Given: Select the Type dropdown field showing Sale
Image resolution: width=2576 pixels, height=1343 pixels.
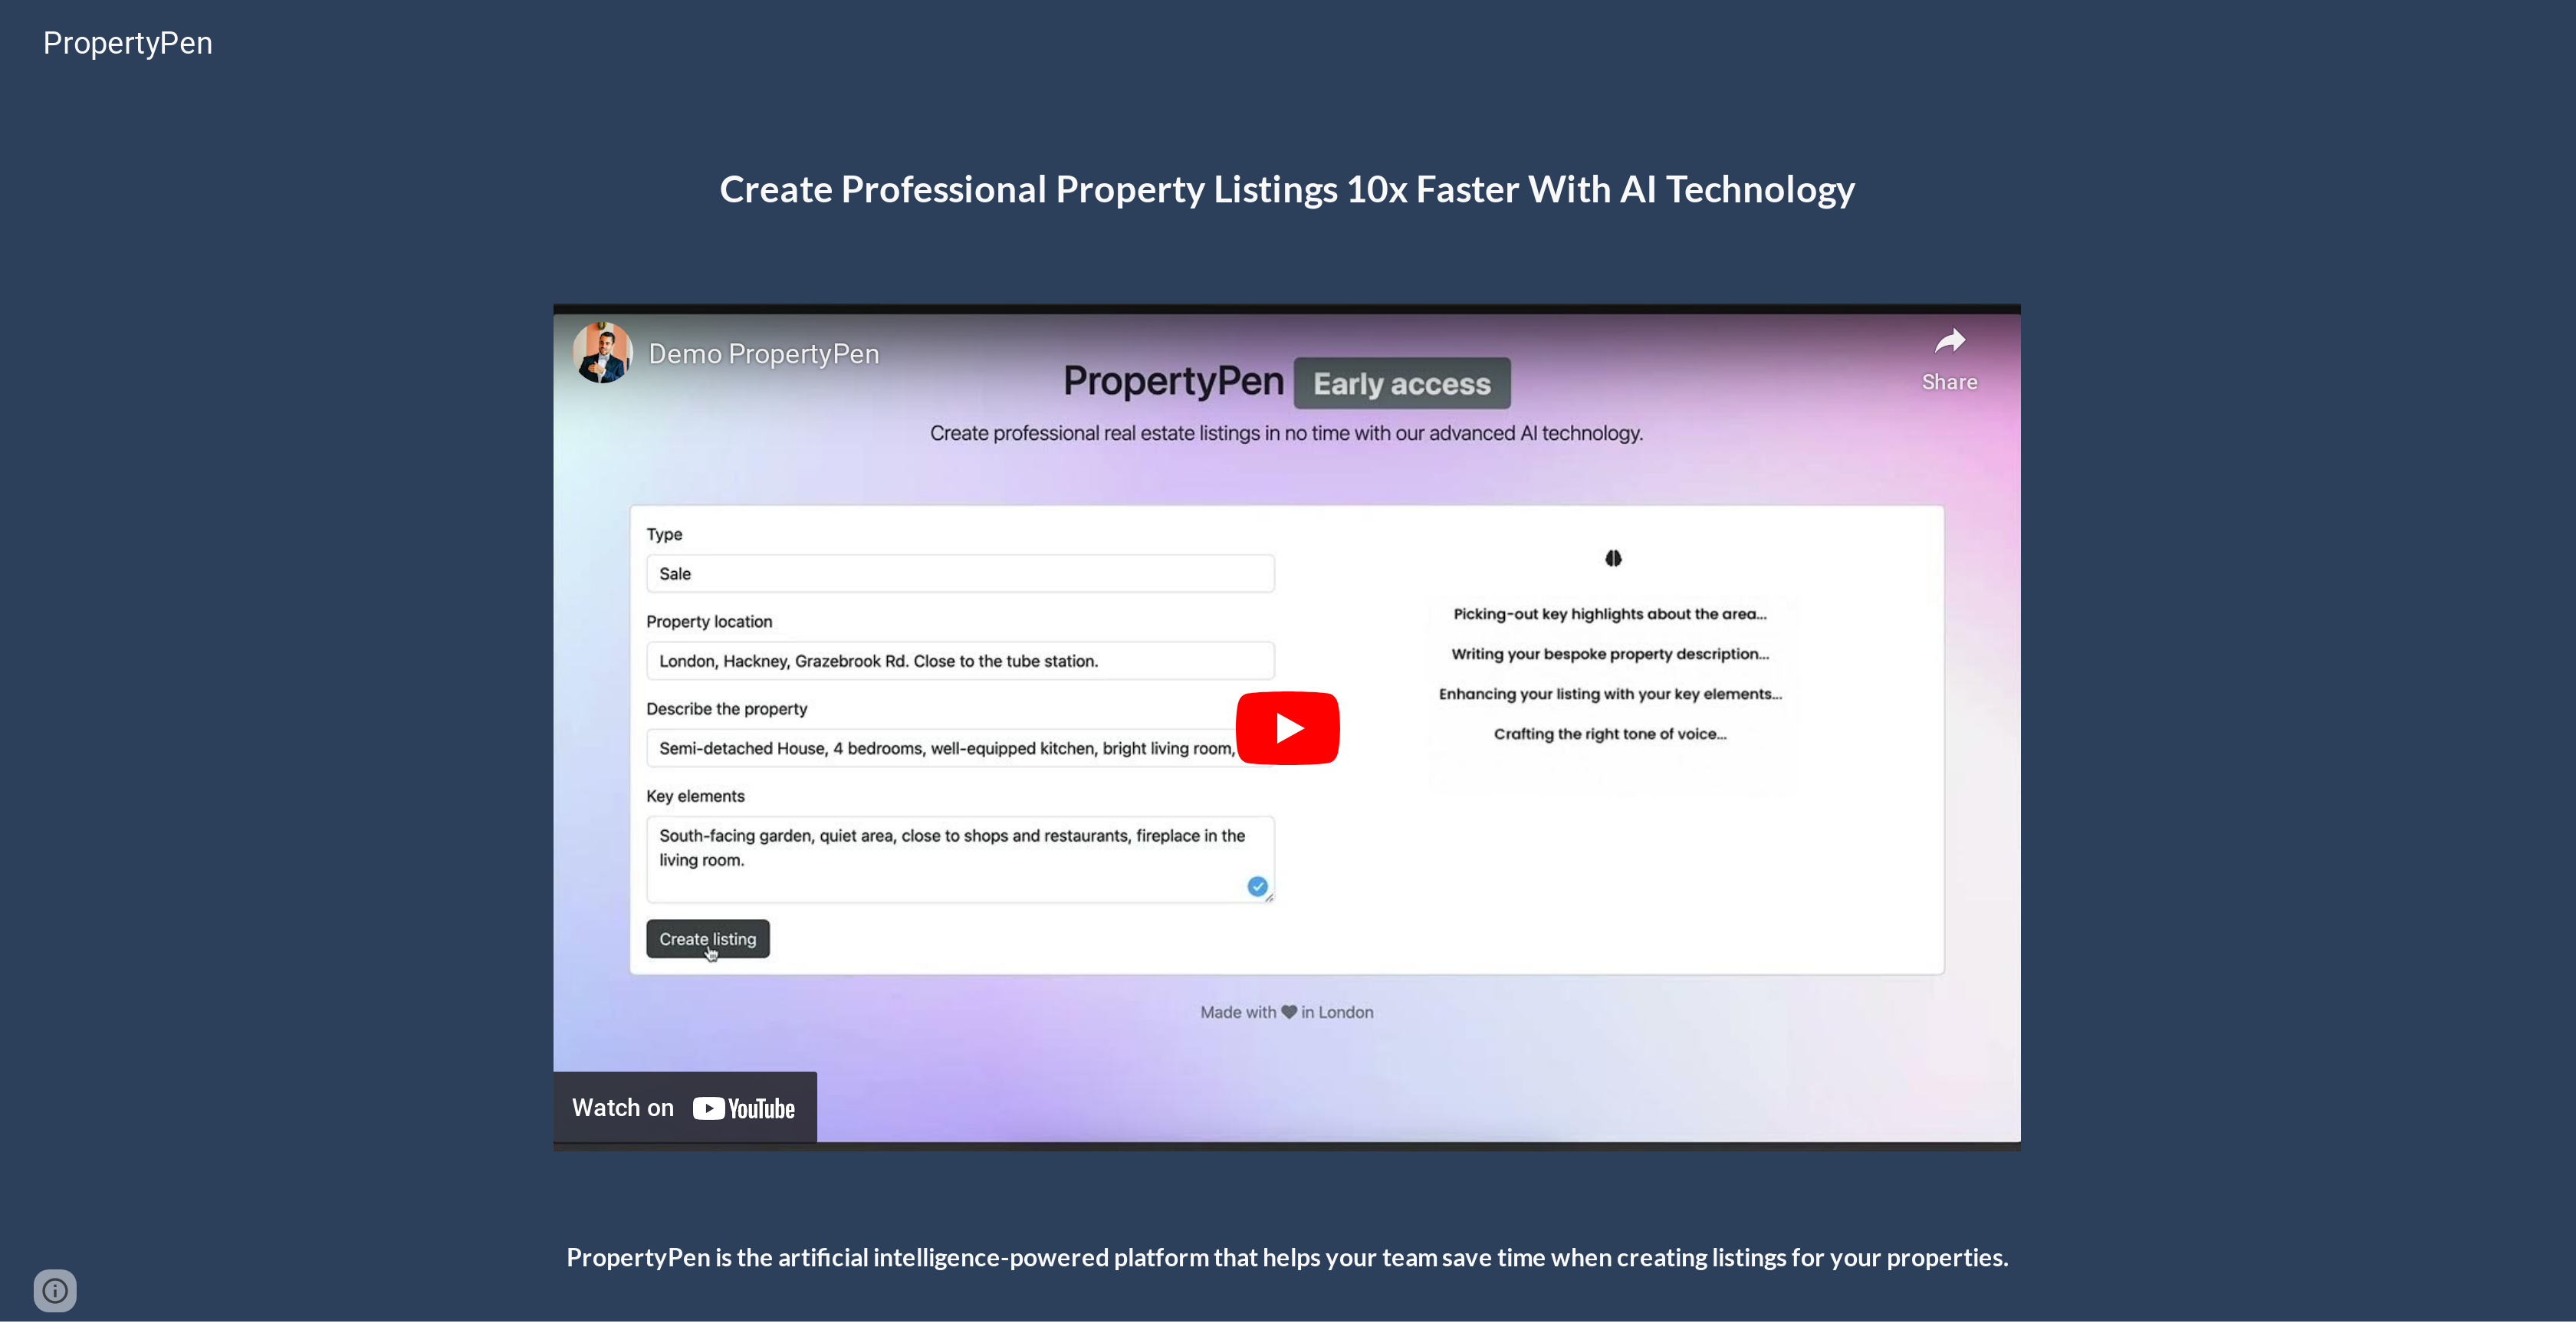Looking at the screenshot, I should coord(958,573).
